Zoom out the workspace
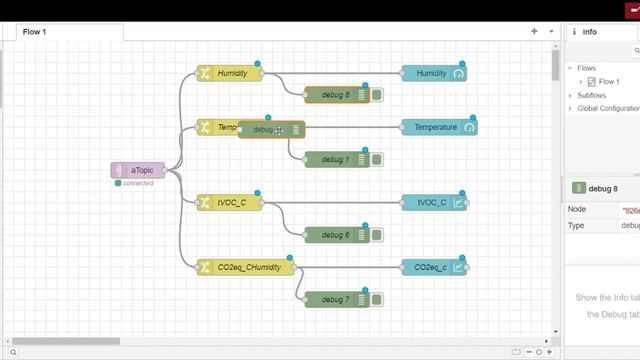The image size is (640, 360). point(529,352)
